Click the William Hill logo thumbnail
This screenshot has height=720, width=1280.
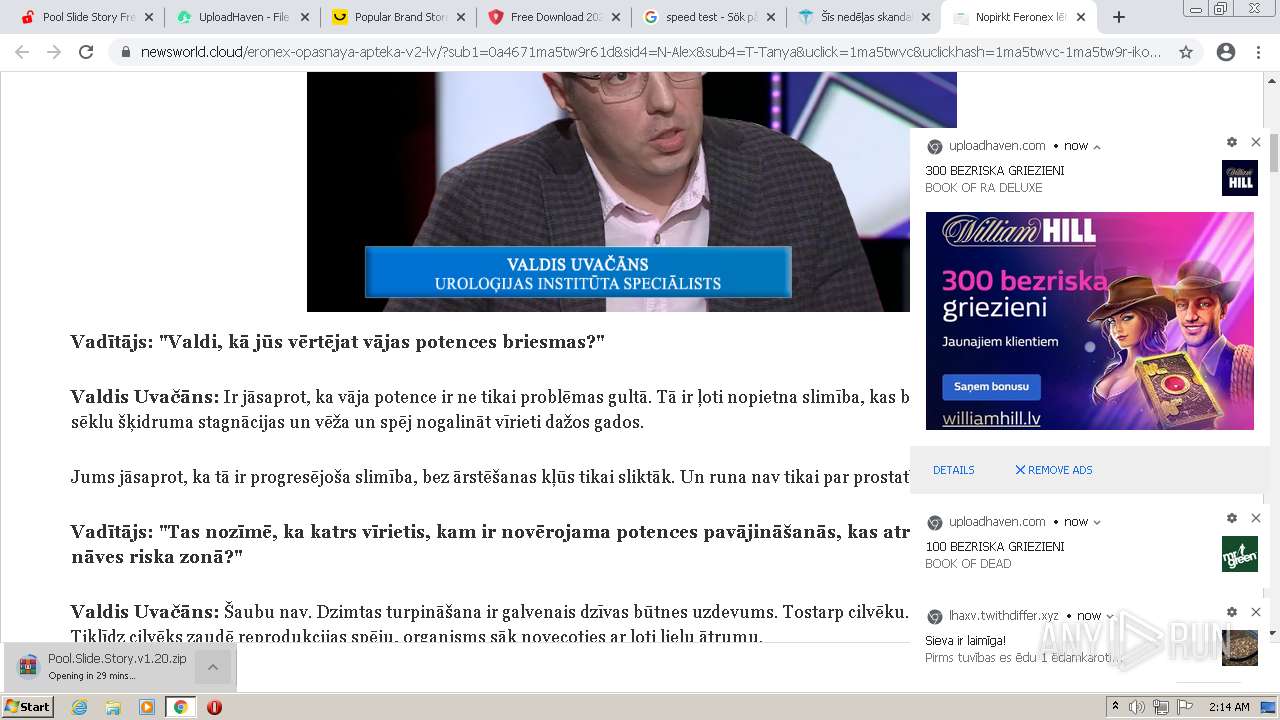click(x=1240, y=178)
